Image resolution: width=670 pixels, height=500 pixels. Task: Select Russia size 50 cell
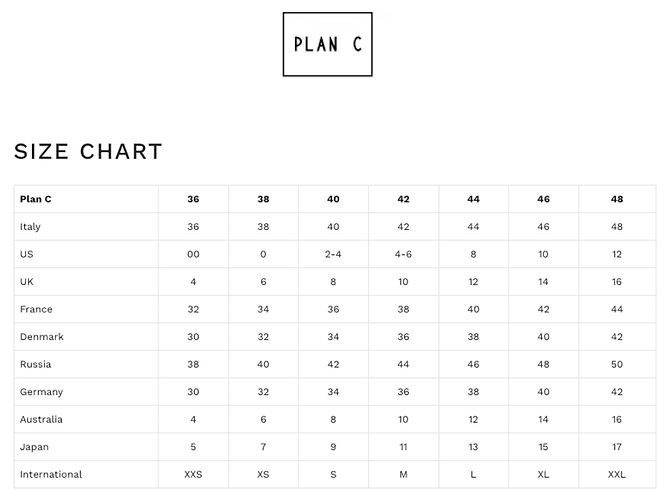coord(617,365)
